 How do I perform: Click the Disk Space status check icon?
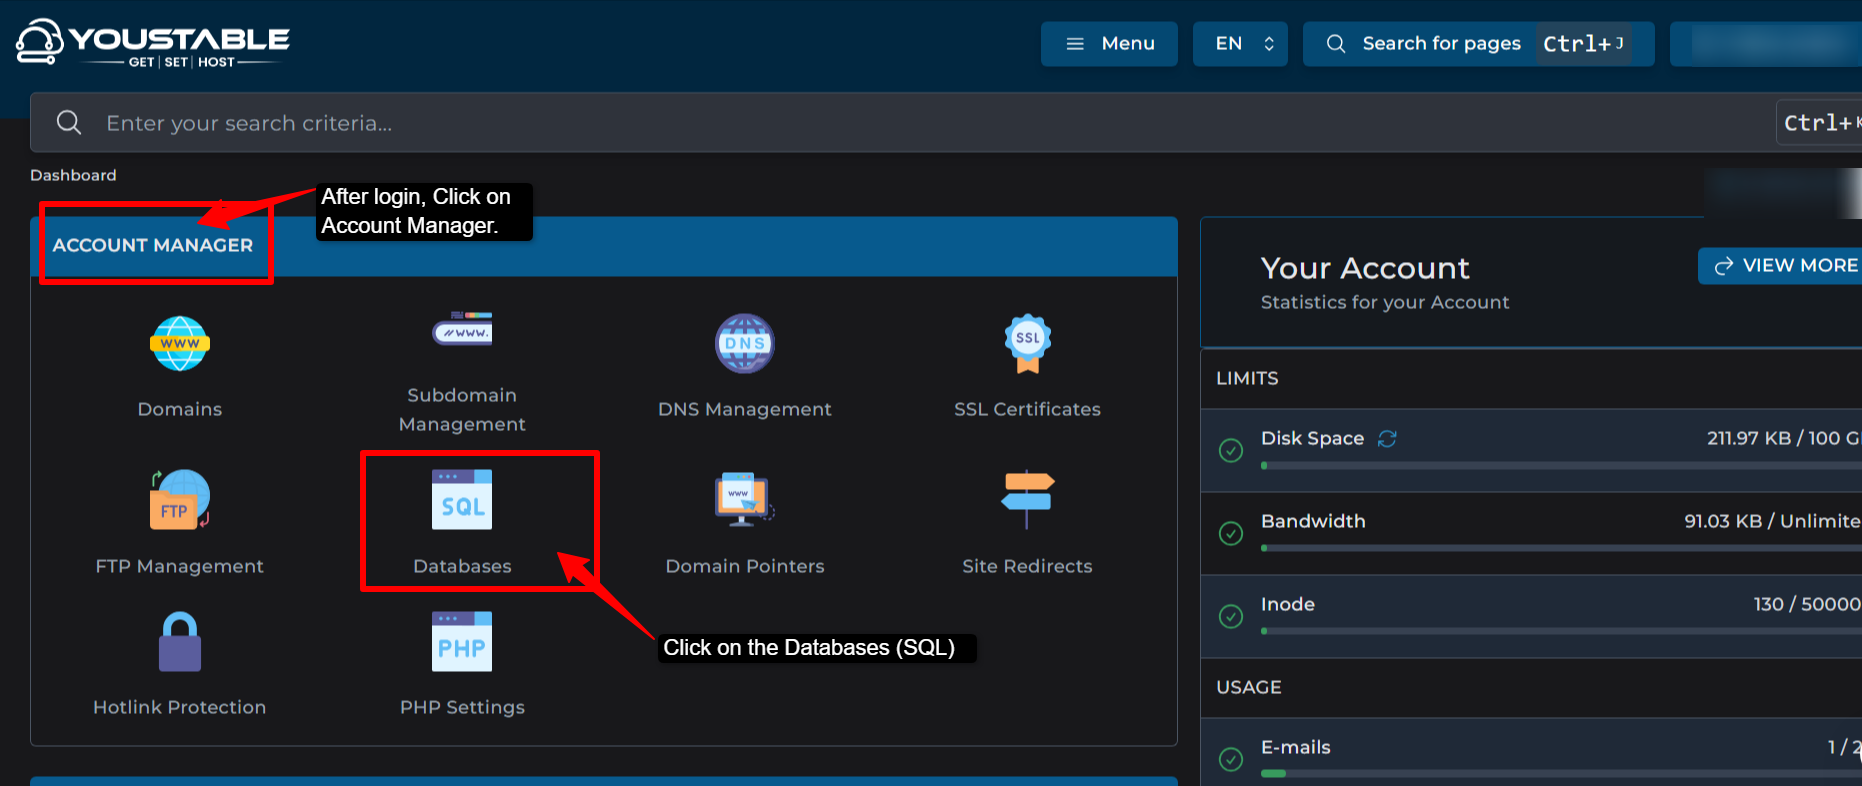coord(1231,450)
